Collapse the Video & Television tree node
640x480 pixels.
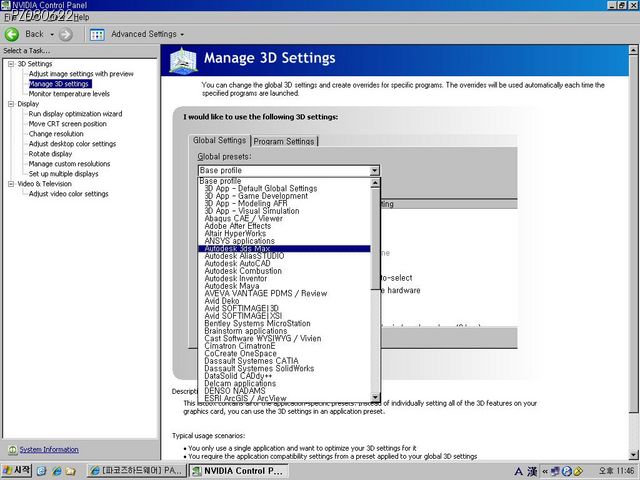[11, 184]
